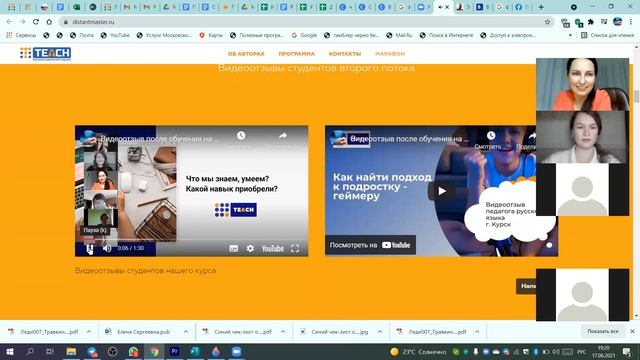This screenshot has height=360, width=640.
Task: Open the 'Сервисы' apps bookmark
Action: point(21,36)
